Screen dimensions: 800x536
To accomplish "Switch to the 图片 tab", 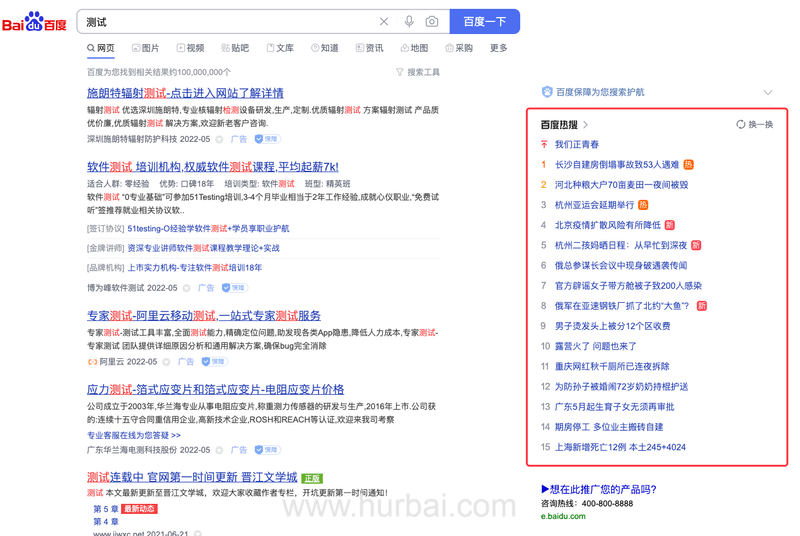I will coord(145,48).
